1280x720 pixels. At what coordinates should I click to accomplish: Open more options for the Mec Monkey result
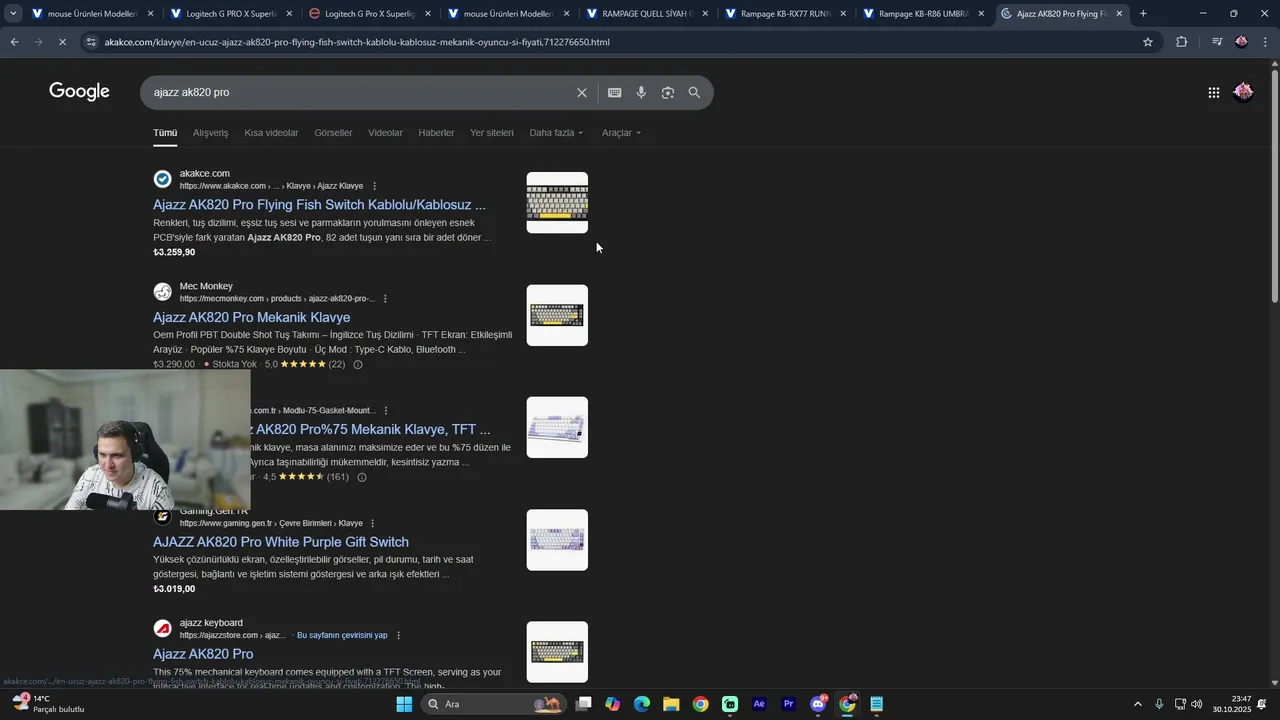385,299
